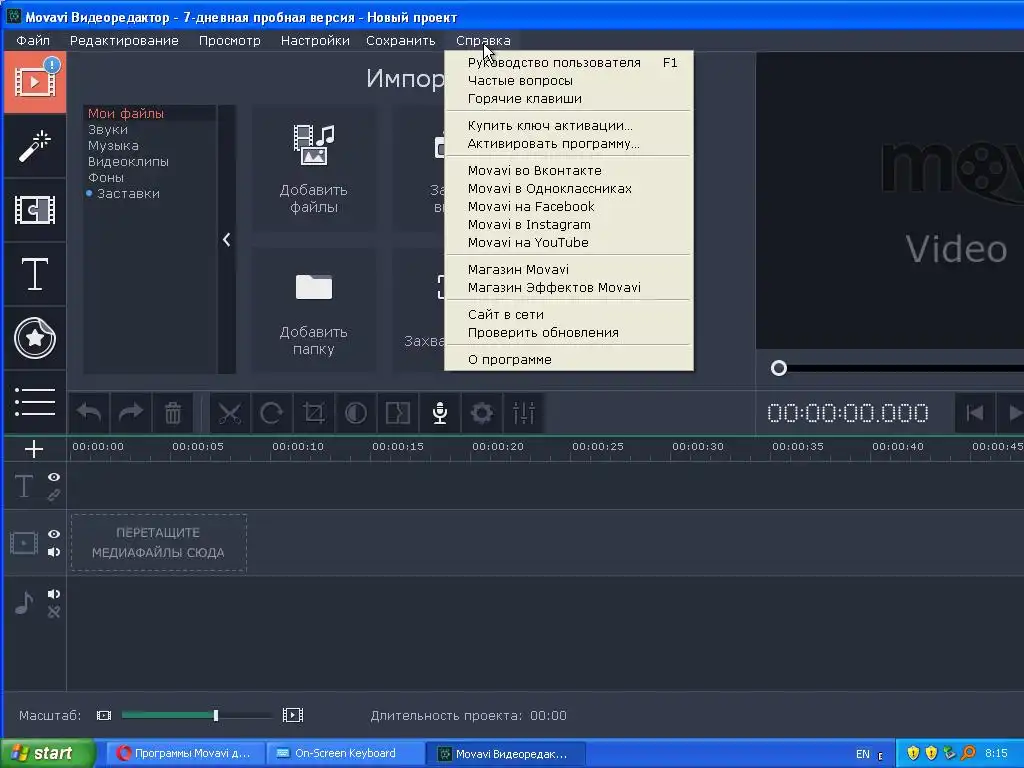Click Add folder icon
This screenshot has height=768, width=1024.
coord(313,287)
